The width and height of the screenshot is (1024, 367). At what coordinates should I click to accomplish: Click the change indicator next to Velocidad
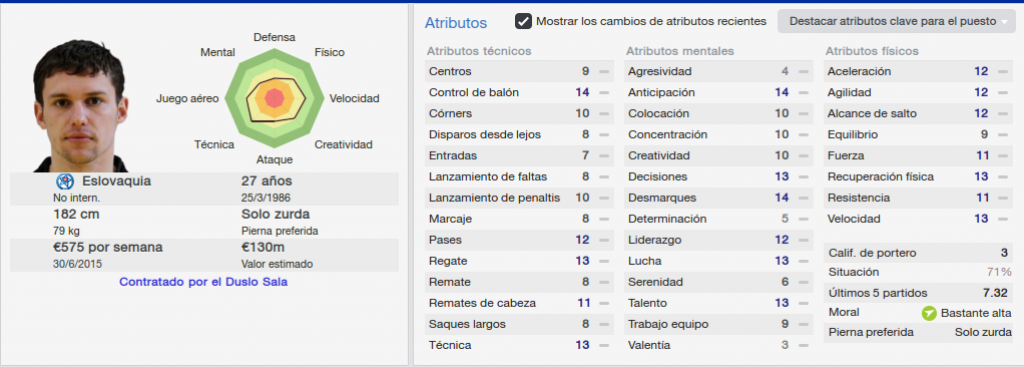[x=1002, y=219]
